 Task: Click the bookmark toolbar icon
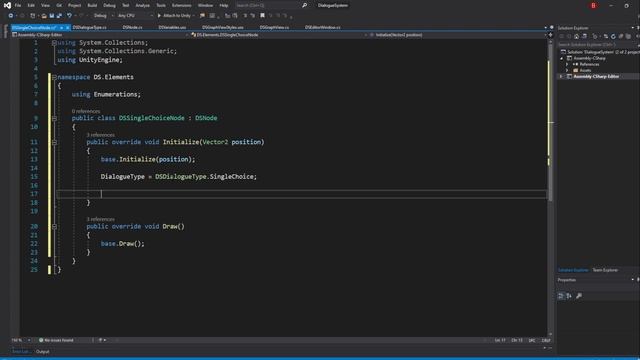click(262, 16)
